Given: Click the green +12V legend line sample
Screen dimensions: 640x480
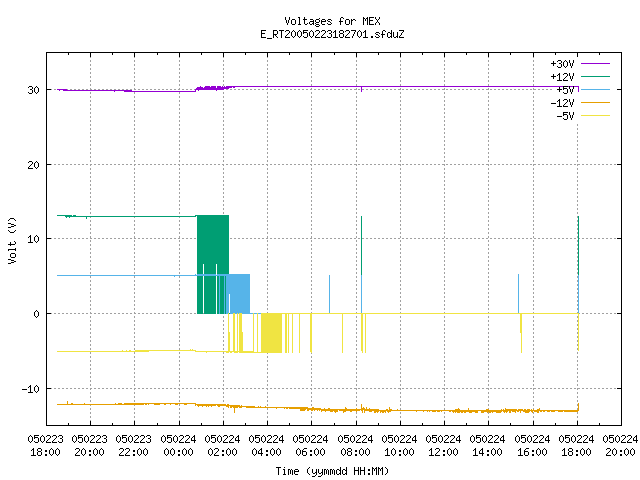Looking at the screenshot, I should point(595,76).
